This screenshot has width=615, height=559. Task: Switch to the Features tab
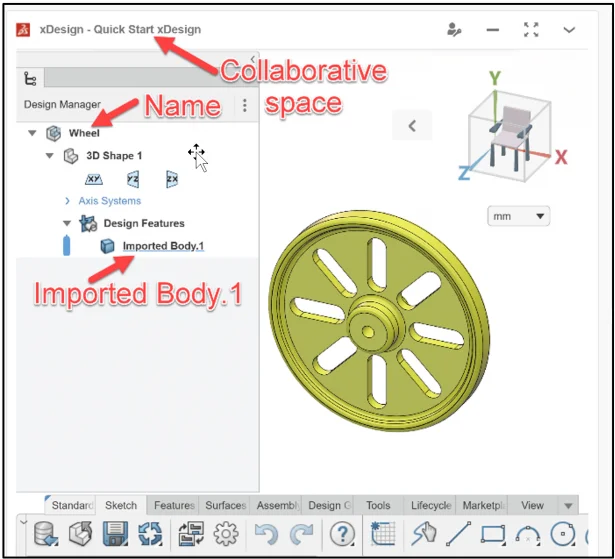pyautogui.click(x=174, y=505)
